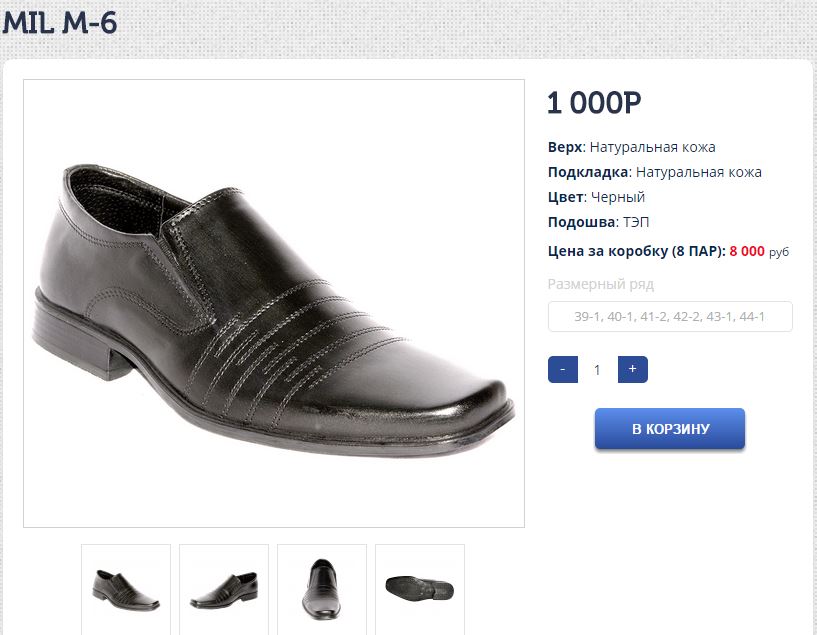Click the Подкладка lining line

coord(655,172)
